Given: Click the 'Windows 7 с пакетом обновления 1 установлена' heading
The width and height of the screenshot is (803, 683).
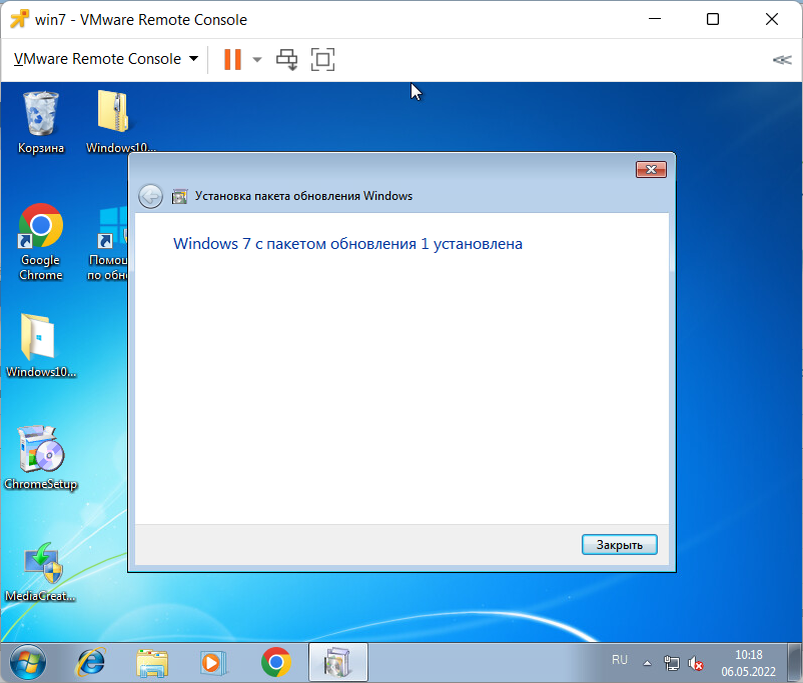Looking at the screenshot, I should pos(348,244).
